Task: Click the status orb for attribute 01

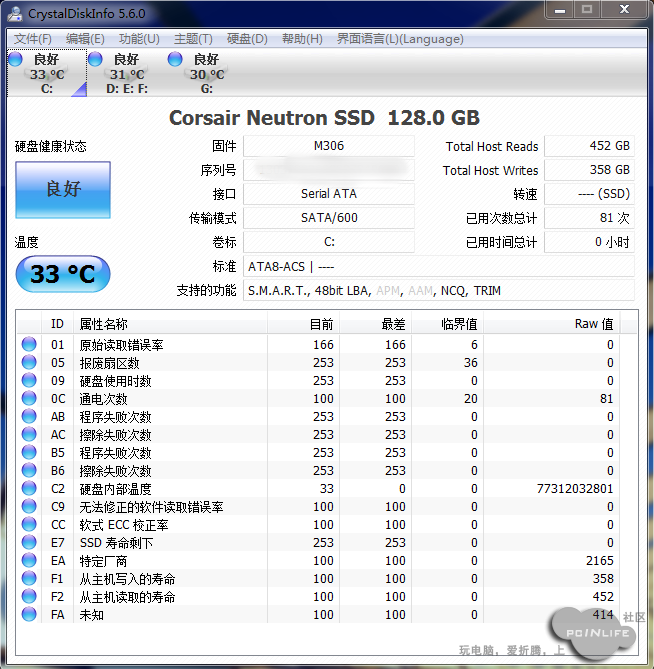Action: (x=29, y=344)
